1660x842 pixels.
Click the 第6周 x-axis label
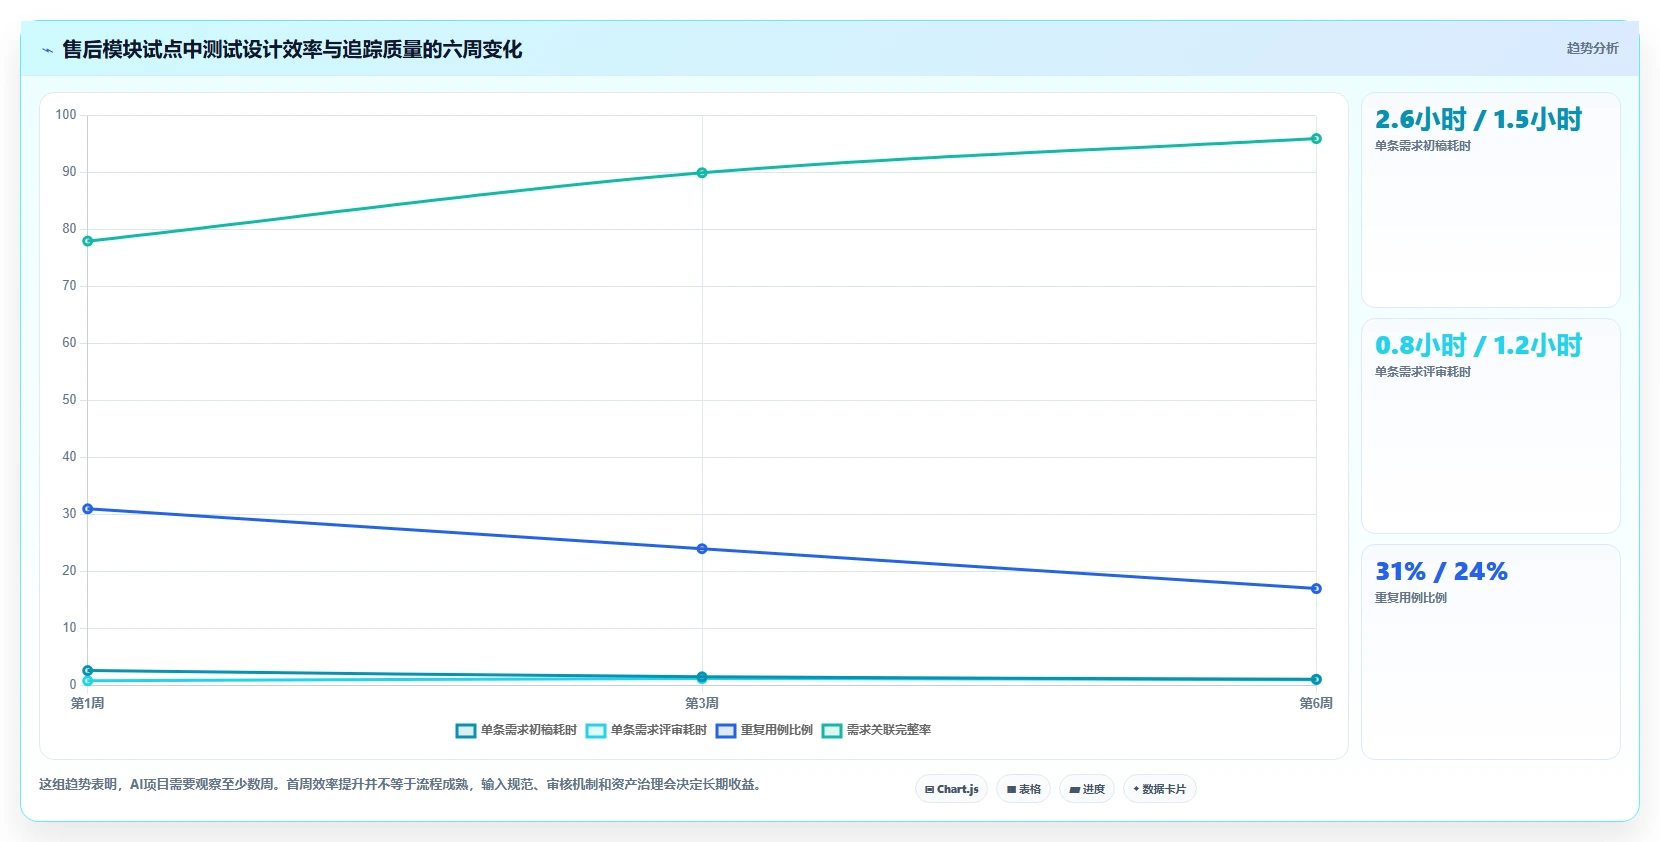click(1316, 703)
